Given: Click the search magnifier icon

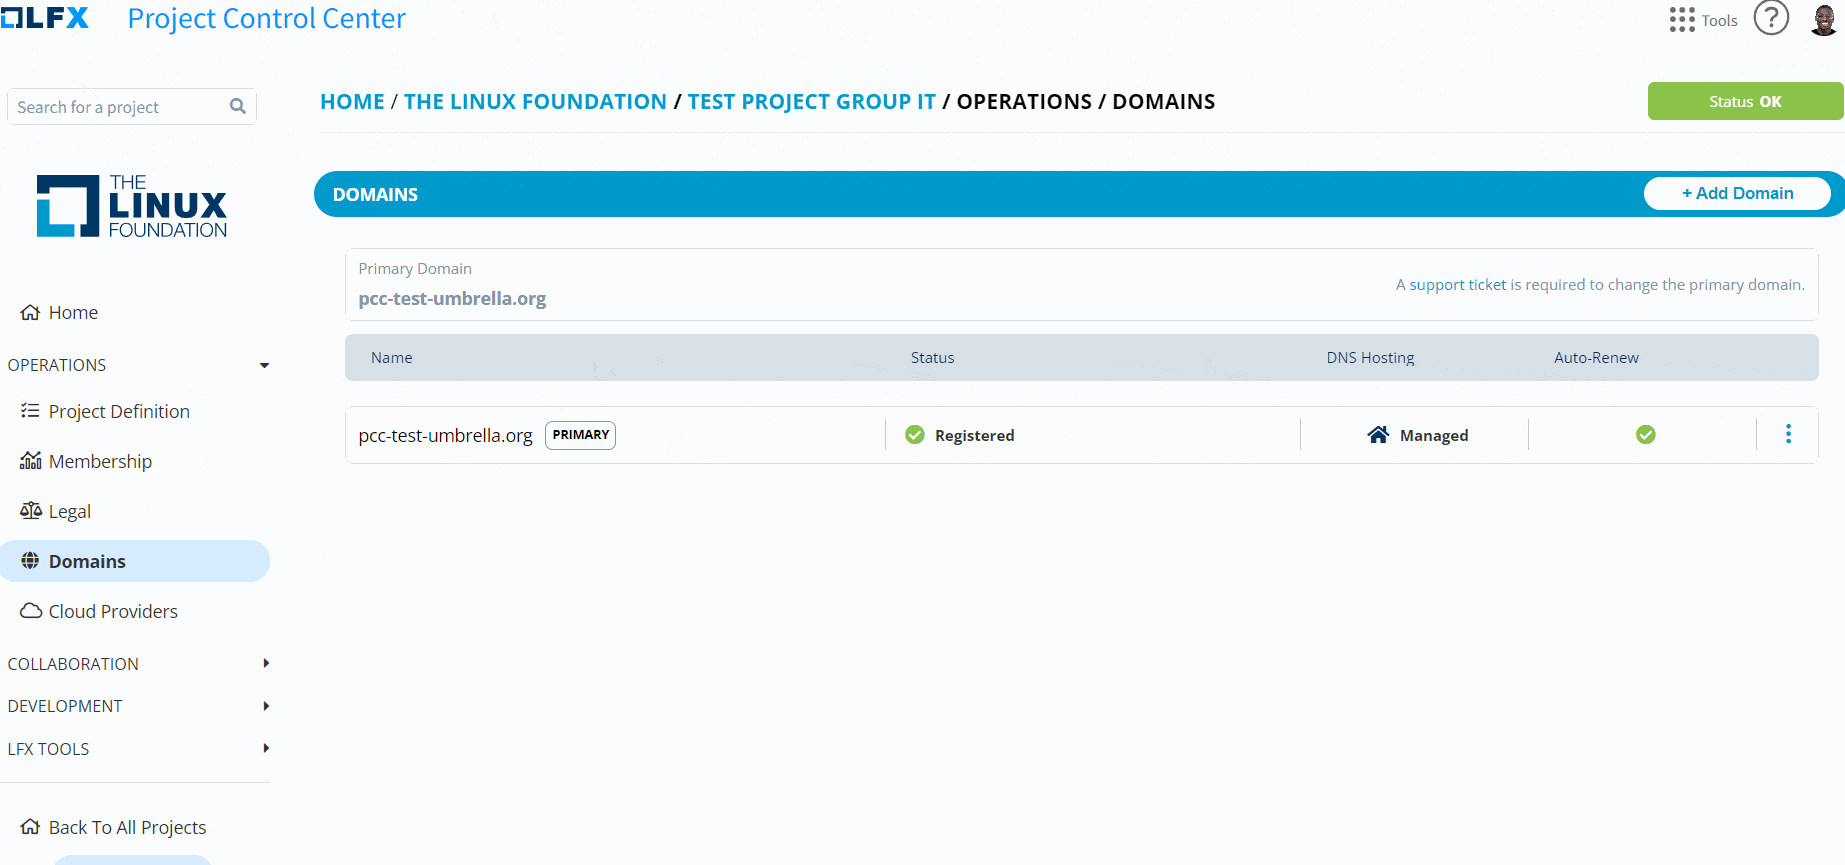Looking at the screenshot, I should (238, 106).
